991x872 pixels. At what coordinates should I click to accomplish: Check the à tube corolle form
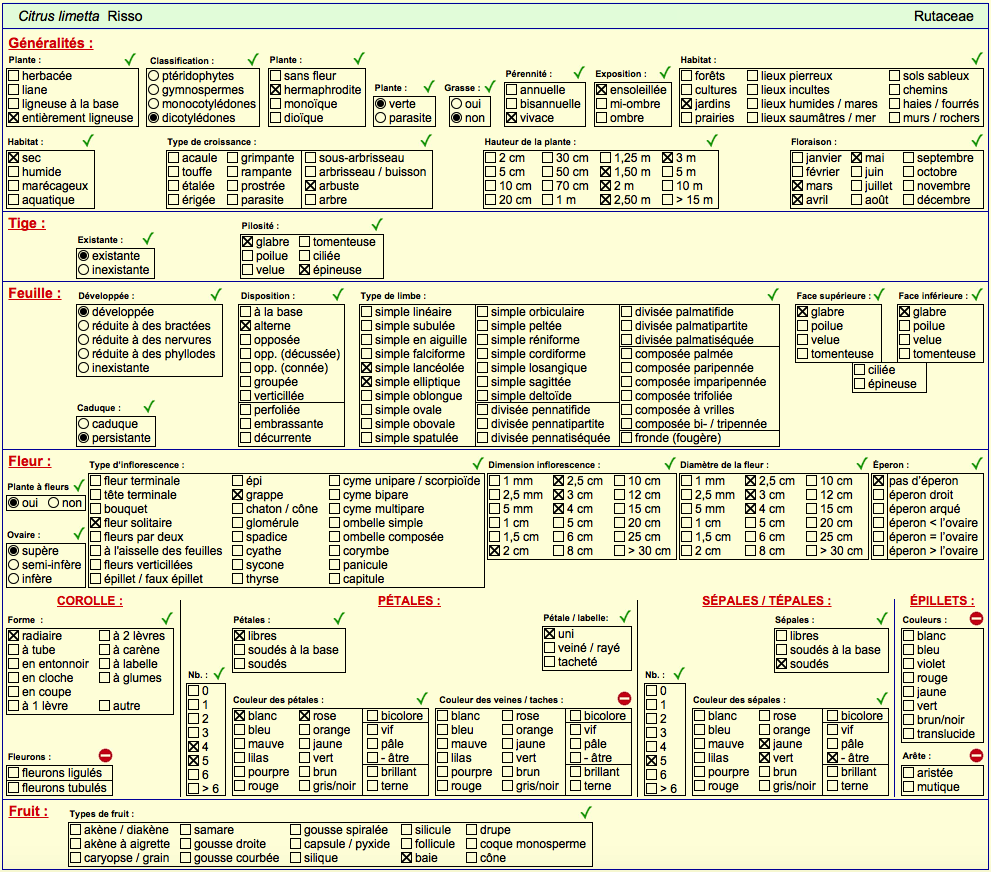[14, 650]
